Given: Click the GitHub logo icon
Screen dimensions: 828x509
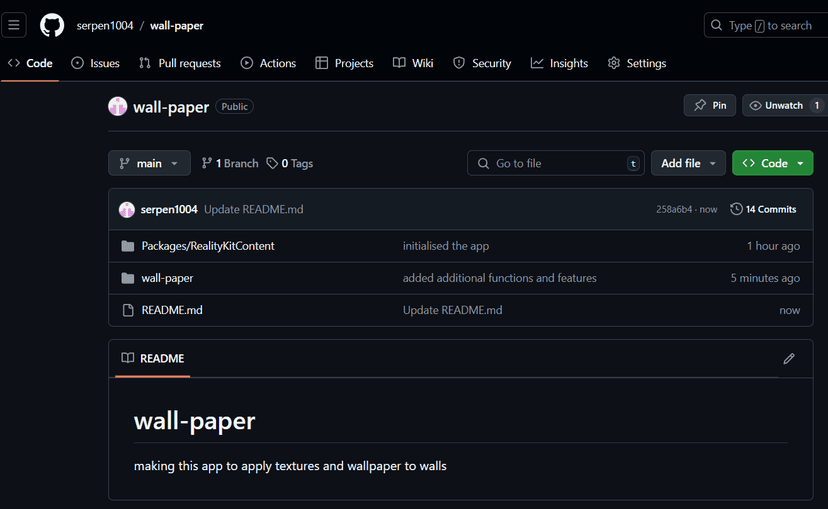Looking at the screenshot, I should 52,25.
